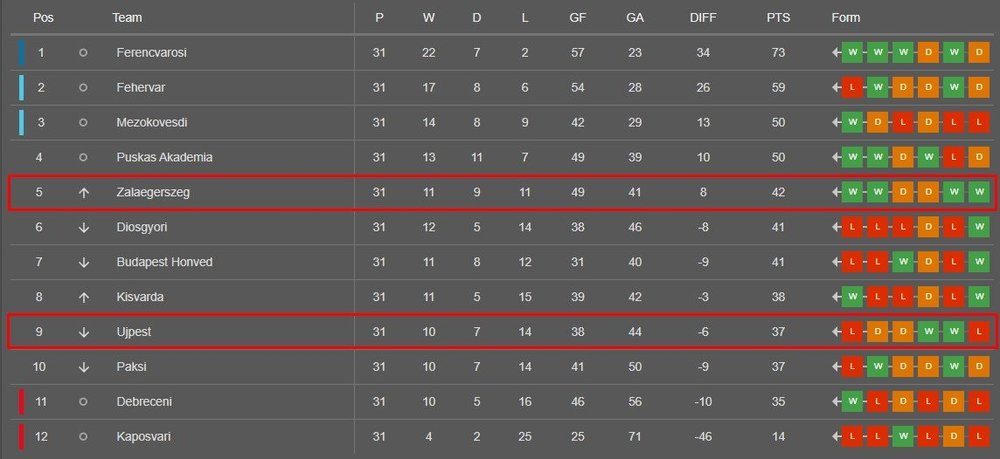Click the down arrow next to Diosgyori
The width and height of the screenshot is (1000, 459).
click(84, 227)
